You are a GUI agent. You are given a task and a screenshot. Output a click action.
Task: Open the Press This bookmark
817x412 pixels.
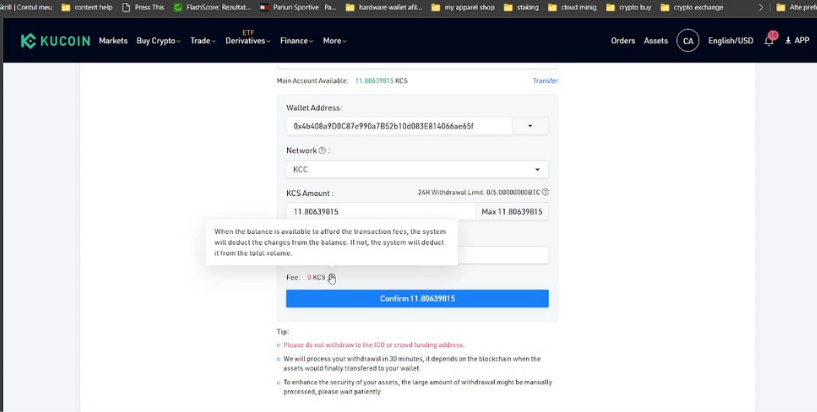pyautogui.click(x=143, y=7)
